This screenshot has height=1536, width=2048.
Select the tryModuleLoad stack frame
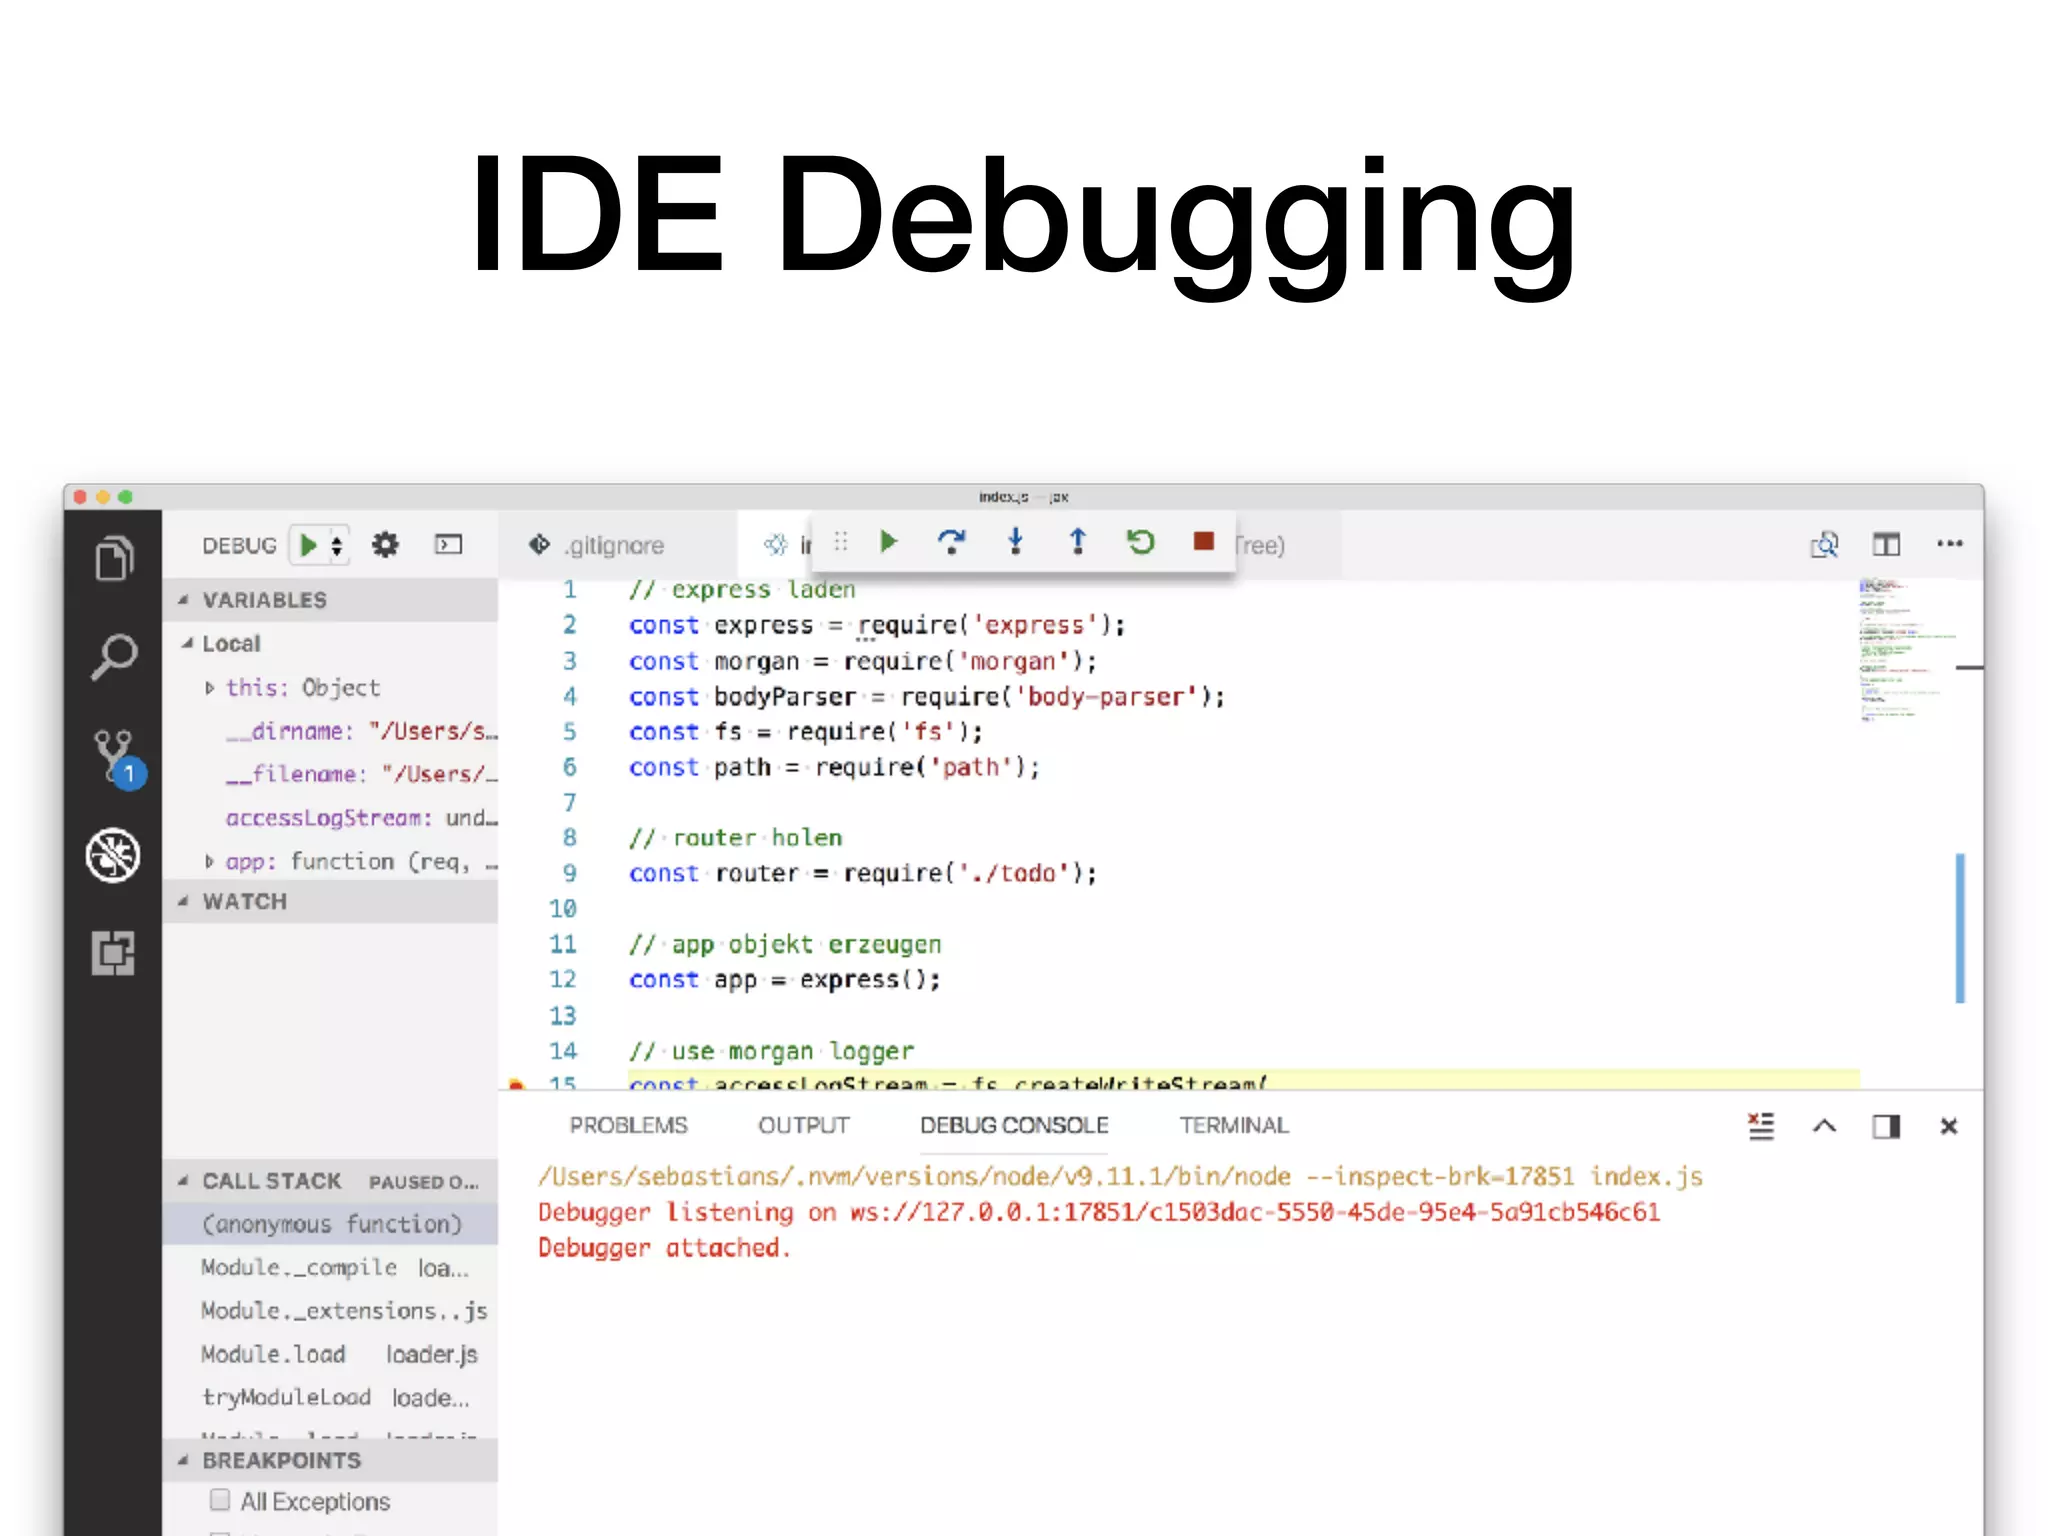click(x=330, y=1397)
